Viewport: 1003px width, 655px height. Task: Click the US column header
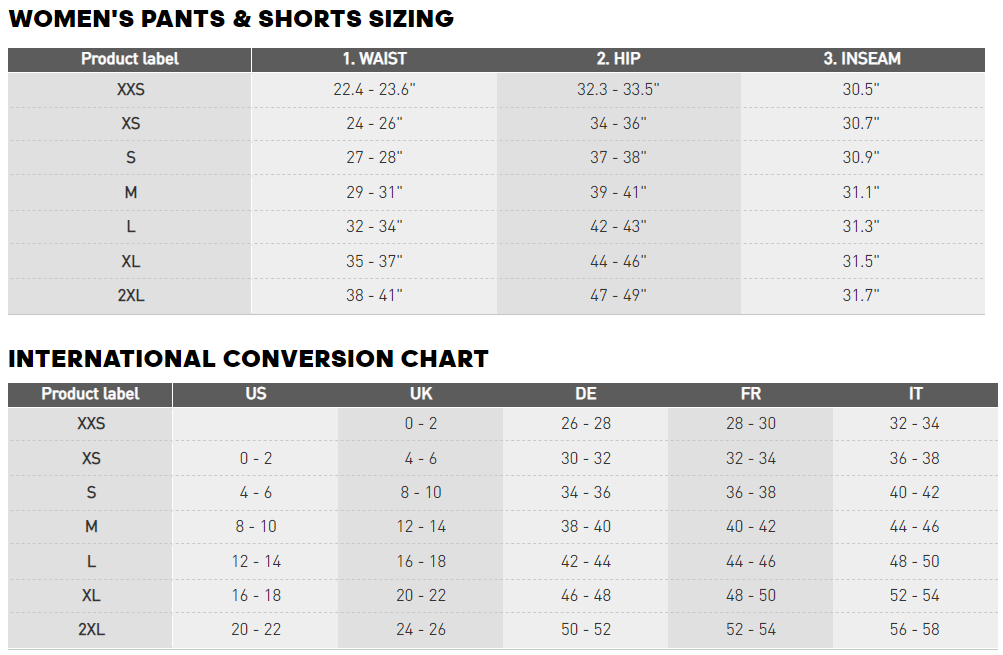[256, 394]
